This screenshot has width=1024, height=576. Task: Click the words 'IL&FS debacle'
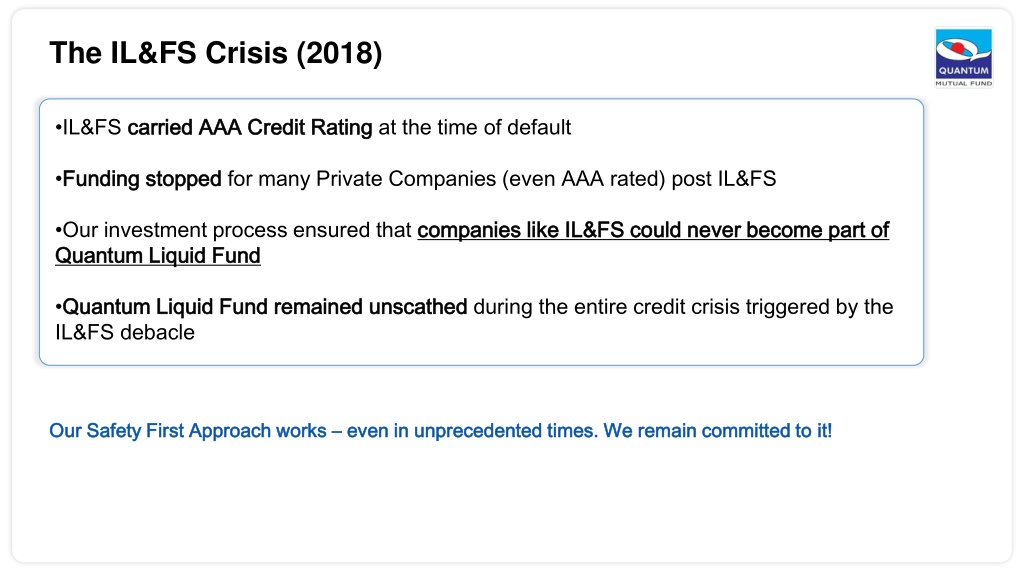point(125,332)
